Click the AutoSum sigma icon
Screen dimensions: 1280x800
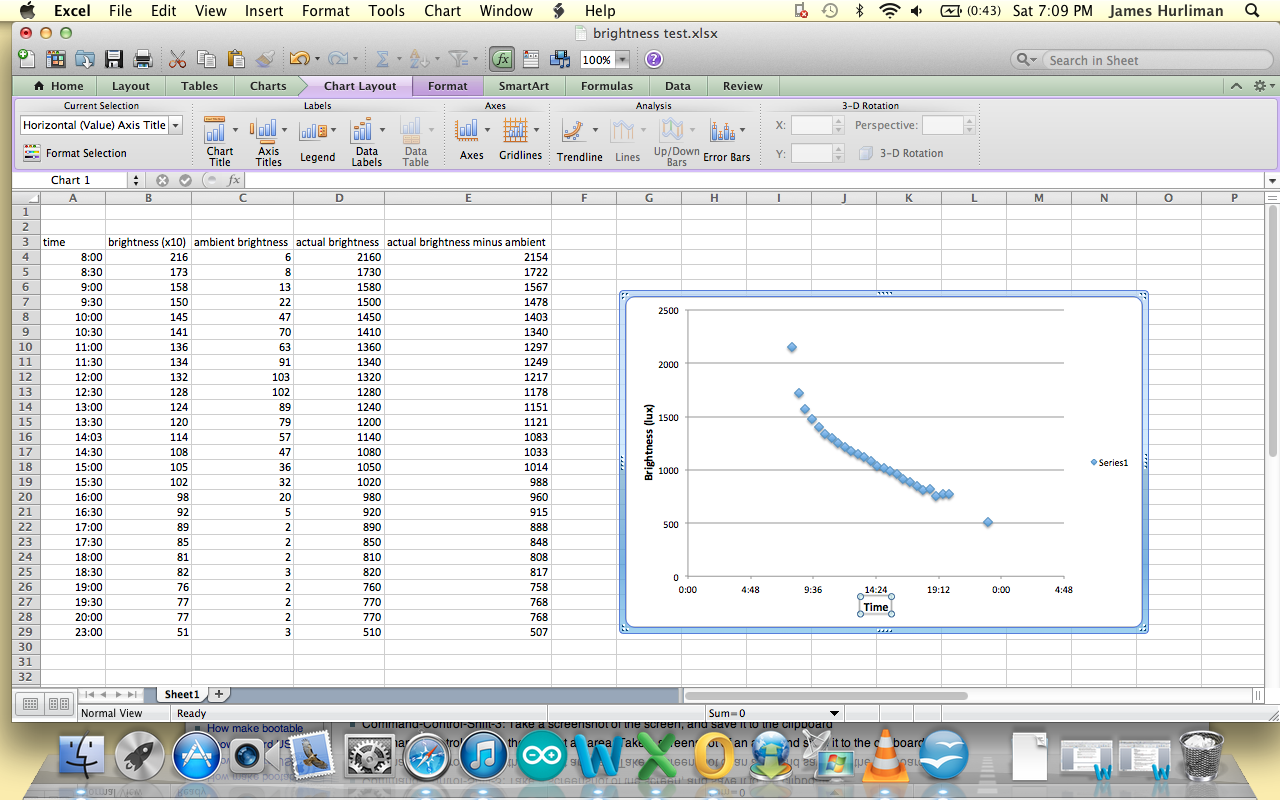click(x=382, y=59)
